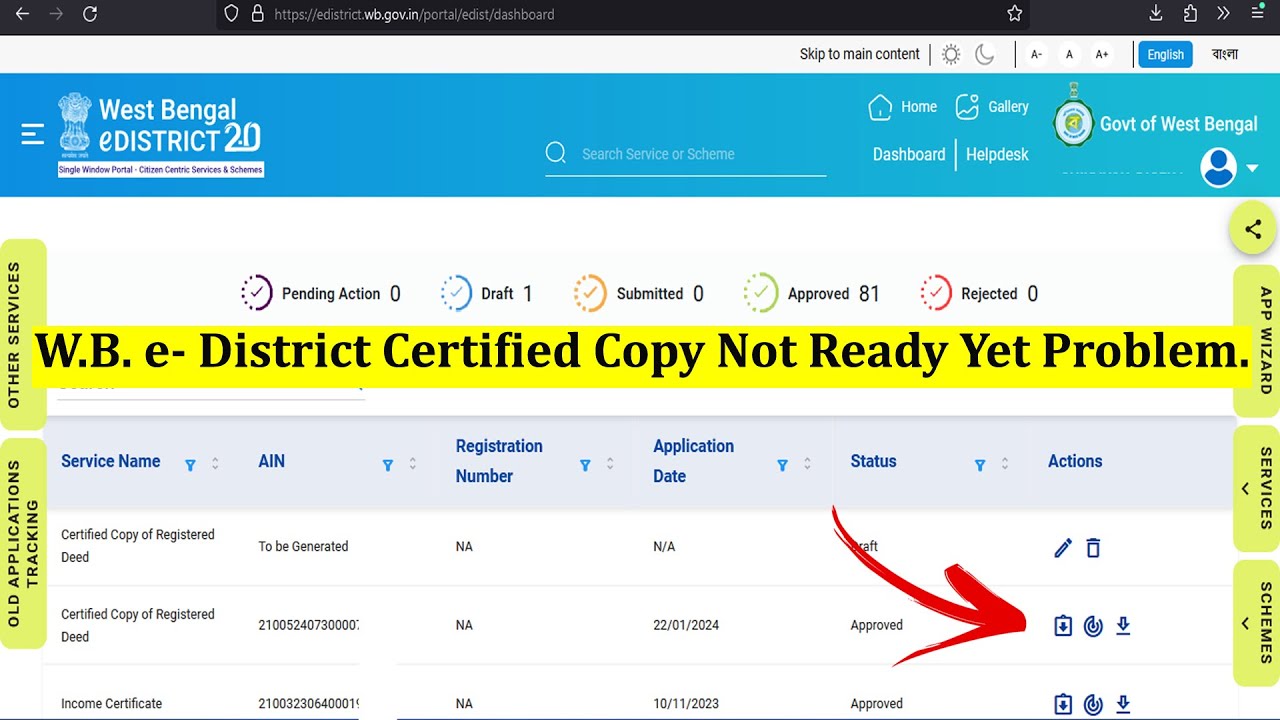Reload the page with refresh icon

click(x=90, y=14)
